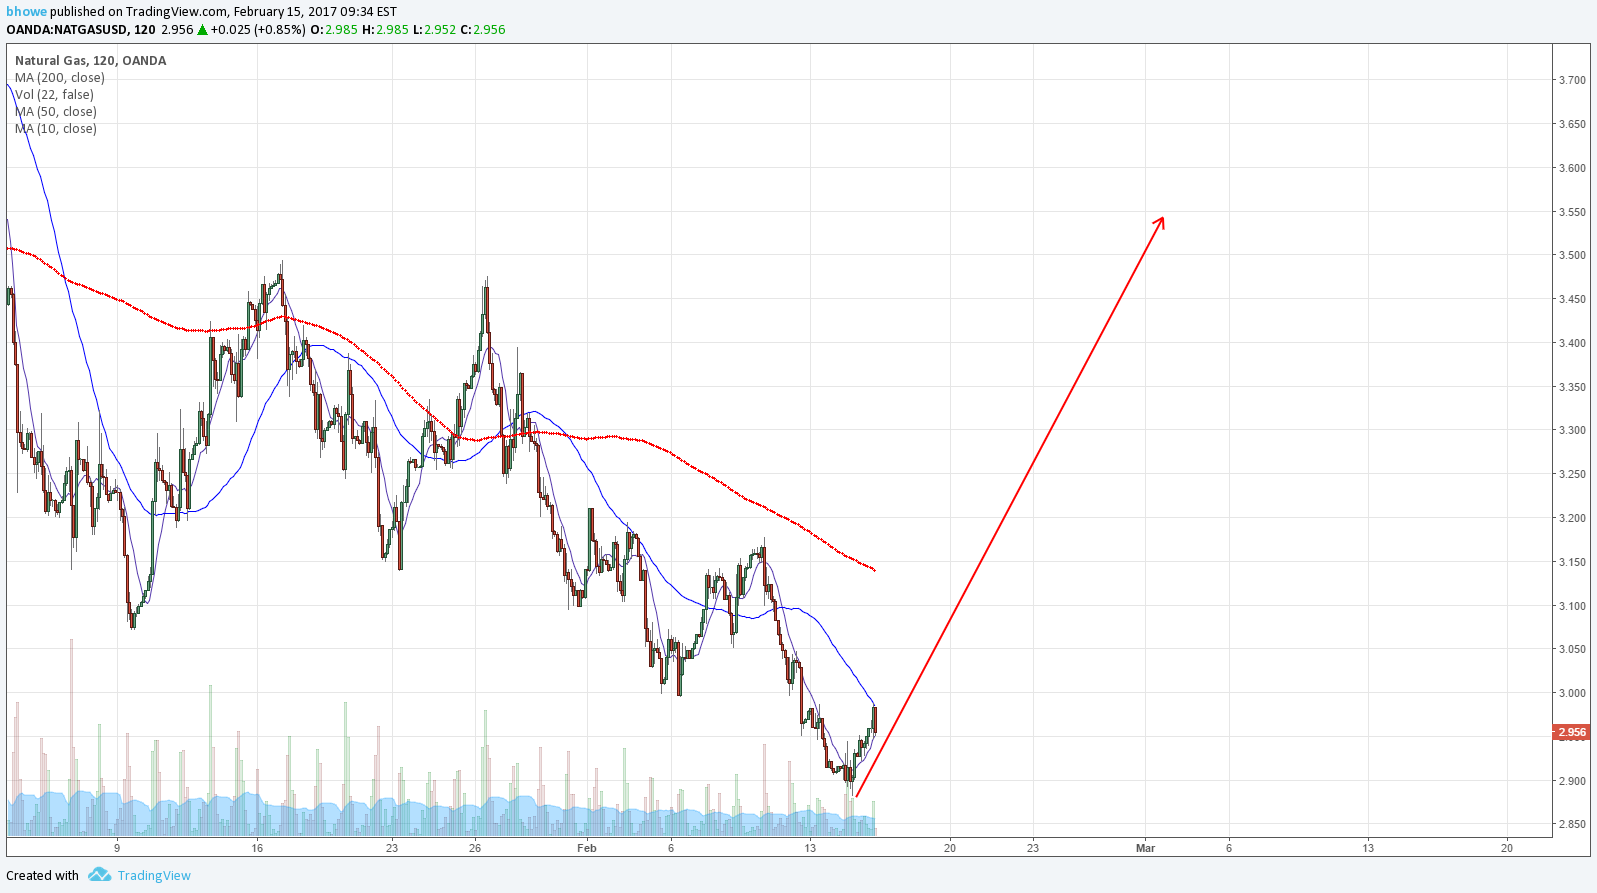Select the MA (50, close) indicator label
This screenshot has width=1597, height=893.
point(56,112)
